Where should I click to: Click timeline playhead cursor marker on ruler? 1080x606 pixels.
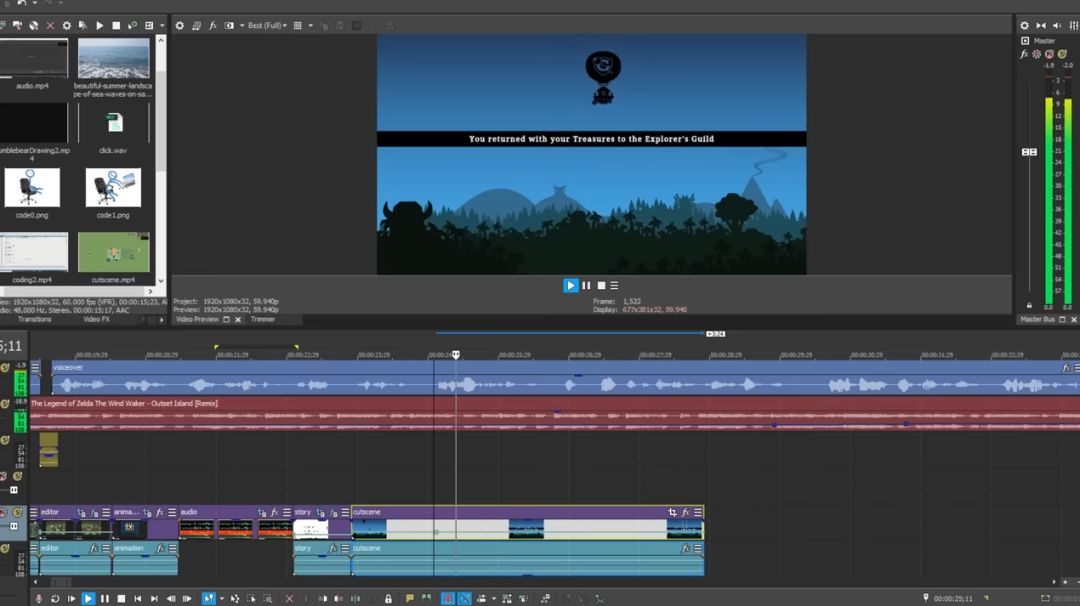point(455,355)
